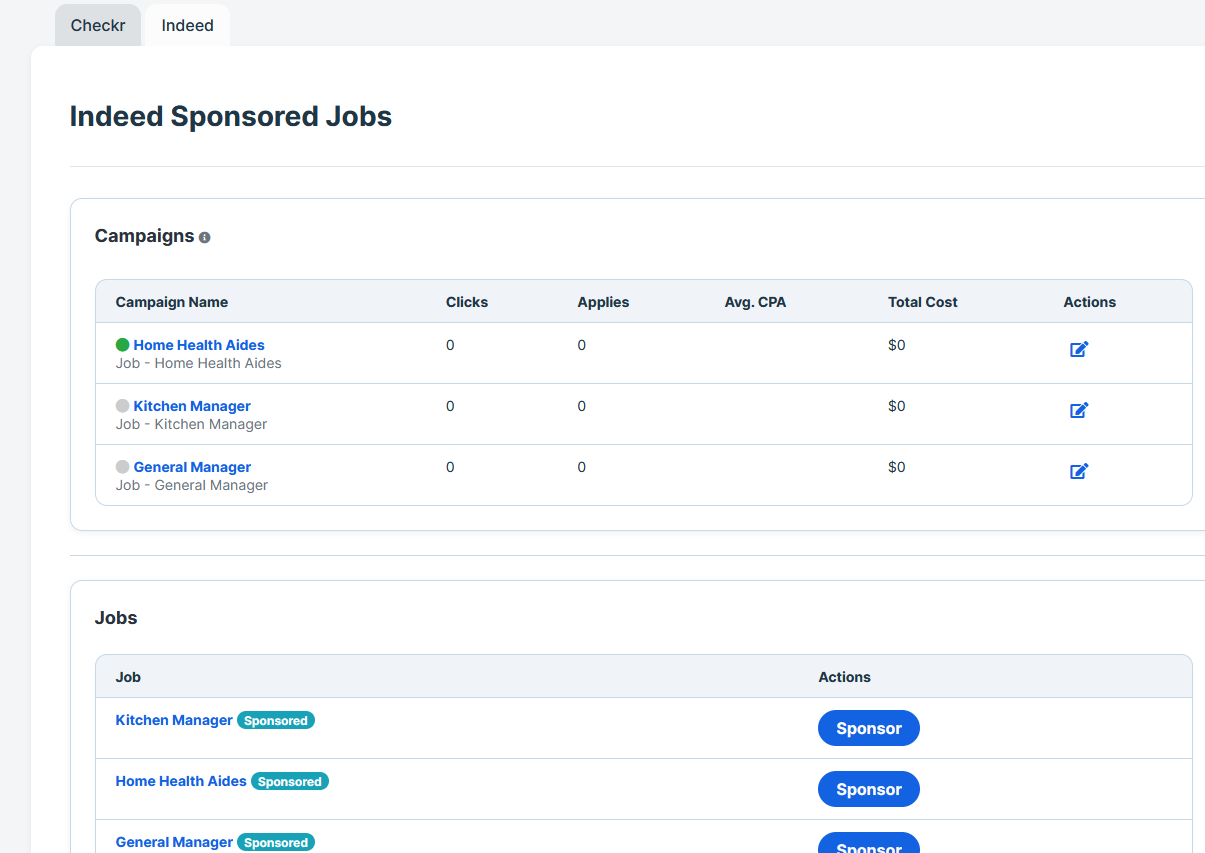Image resolution: width=1205 pixels, height=853 pixels.
Task: Open Kitchen Manager job in Jobs list
Action: coord(174,720)
